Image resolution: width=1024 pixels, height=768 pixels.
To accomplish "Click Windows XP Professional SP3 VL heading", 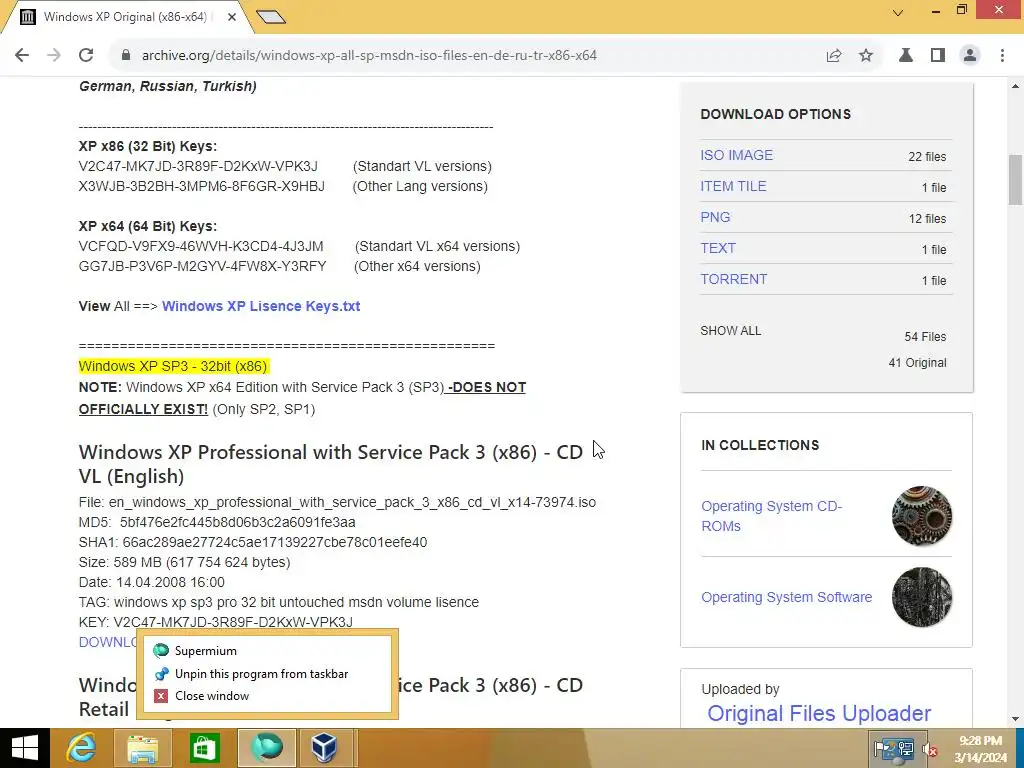I will pos(330,464).
